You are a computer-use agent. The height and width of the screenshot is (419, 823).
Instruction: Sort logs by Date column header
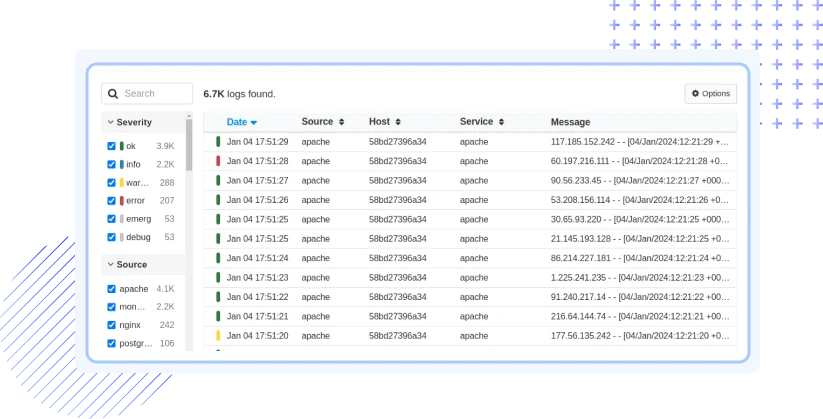[x=237, y=122]
